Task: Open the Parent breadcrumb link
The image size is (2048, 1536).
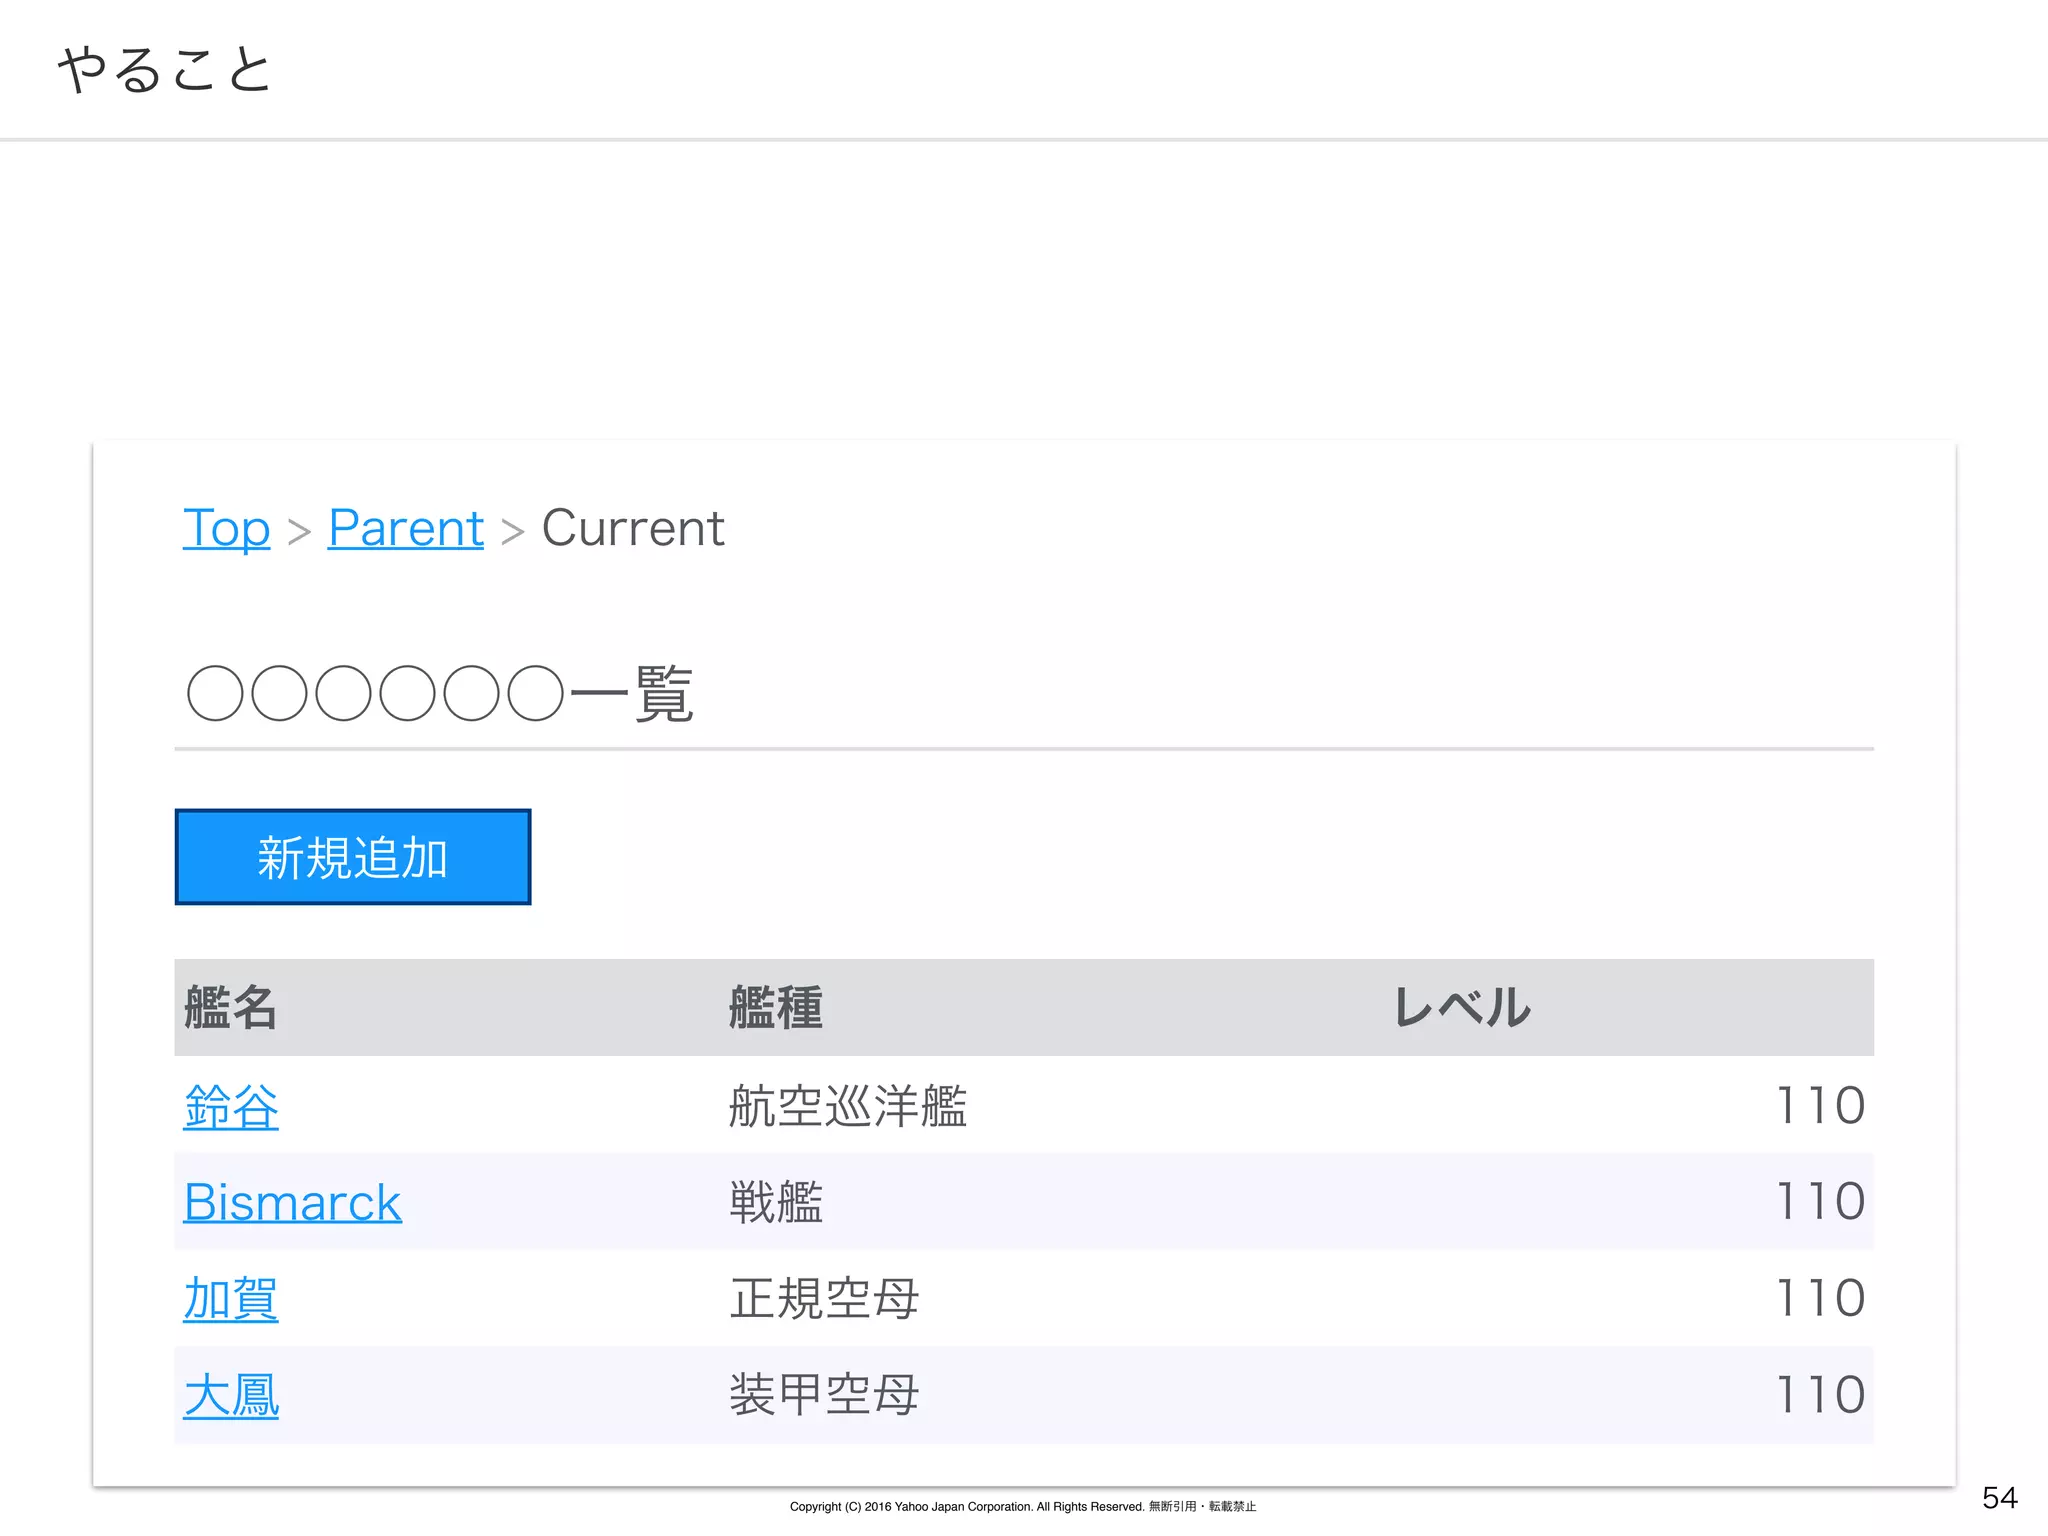Action: 405,528
